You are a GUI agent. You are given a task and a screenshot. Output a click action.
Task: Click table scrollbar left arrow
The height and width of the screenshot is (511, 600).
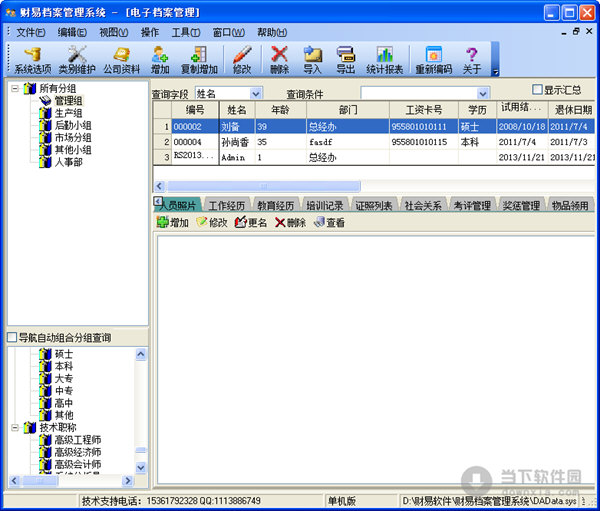160,186
